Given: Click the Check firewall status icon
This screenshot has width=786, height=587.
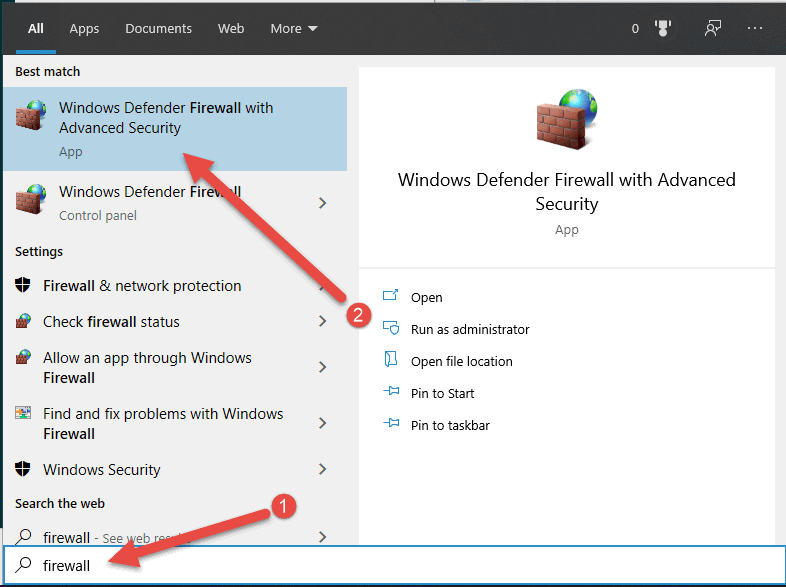Looking at the screenshot, I should [x=23, y=321].
